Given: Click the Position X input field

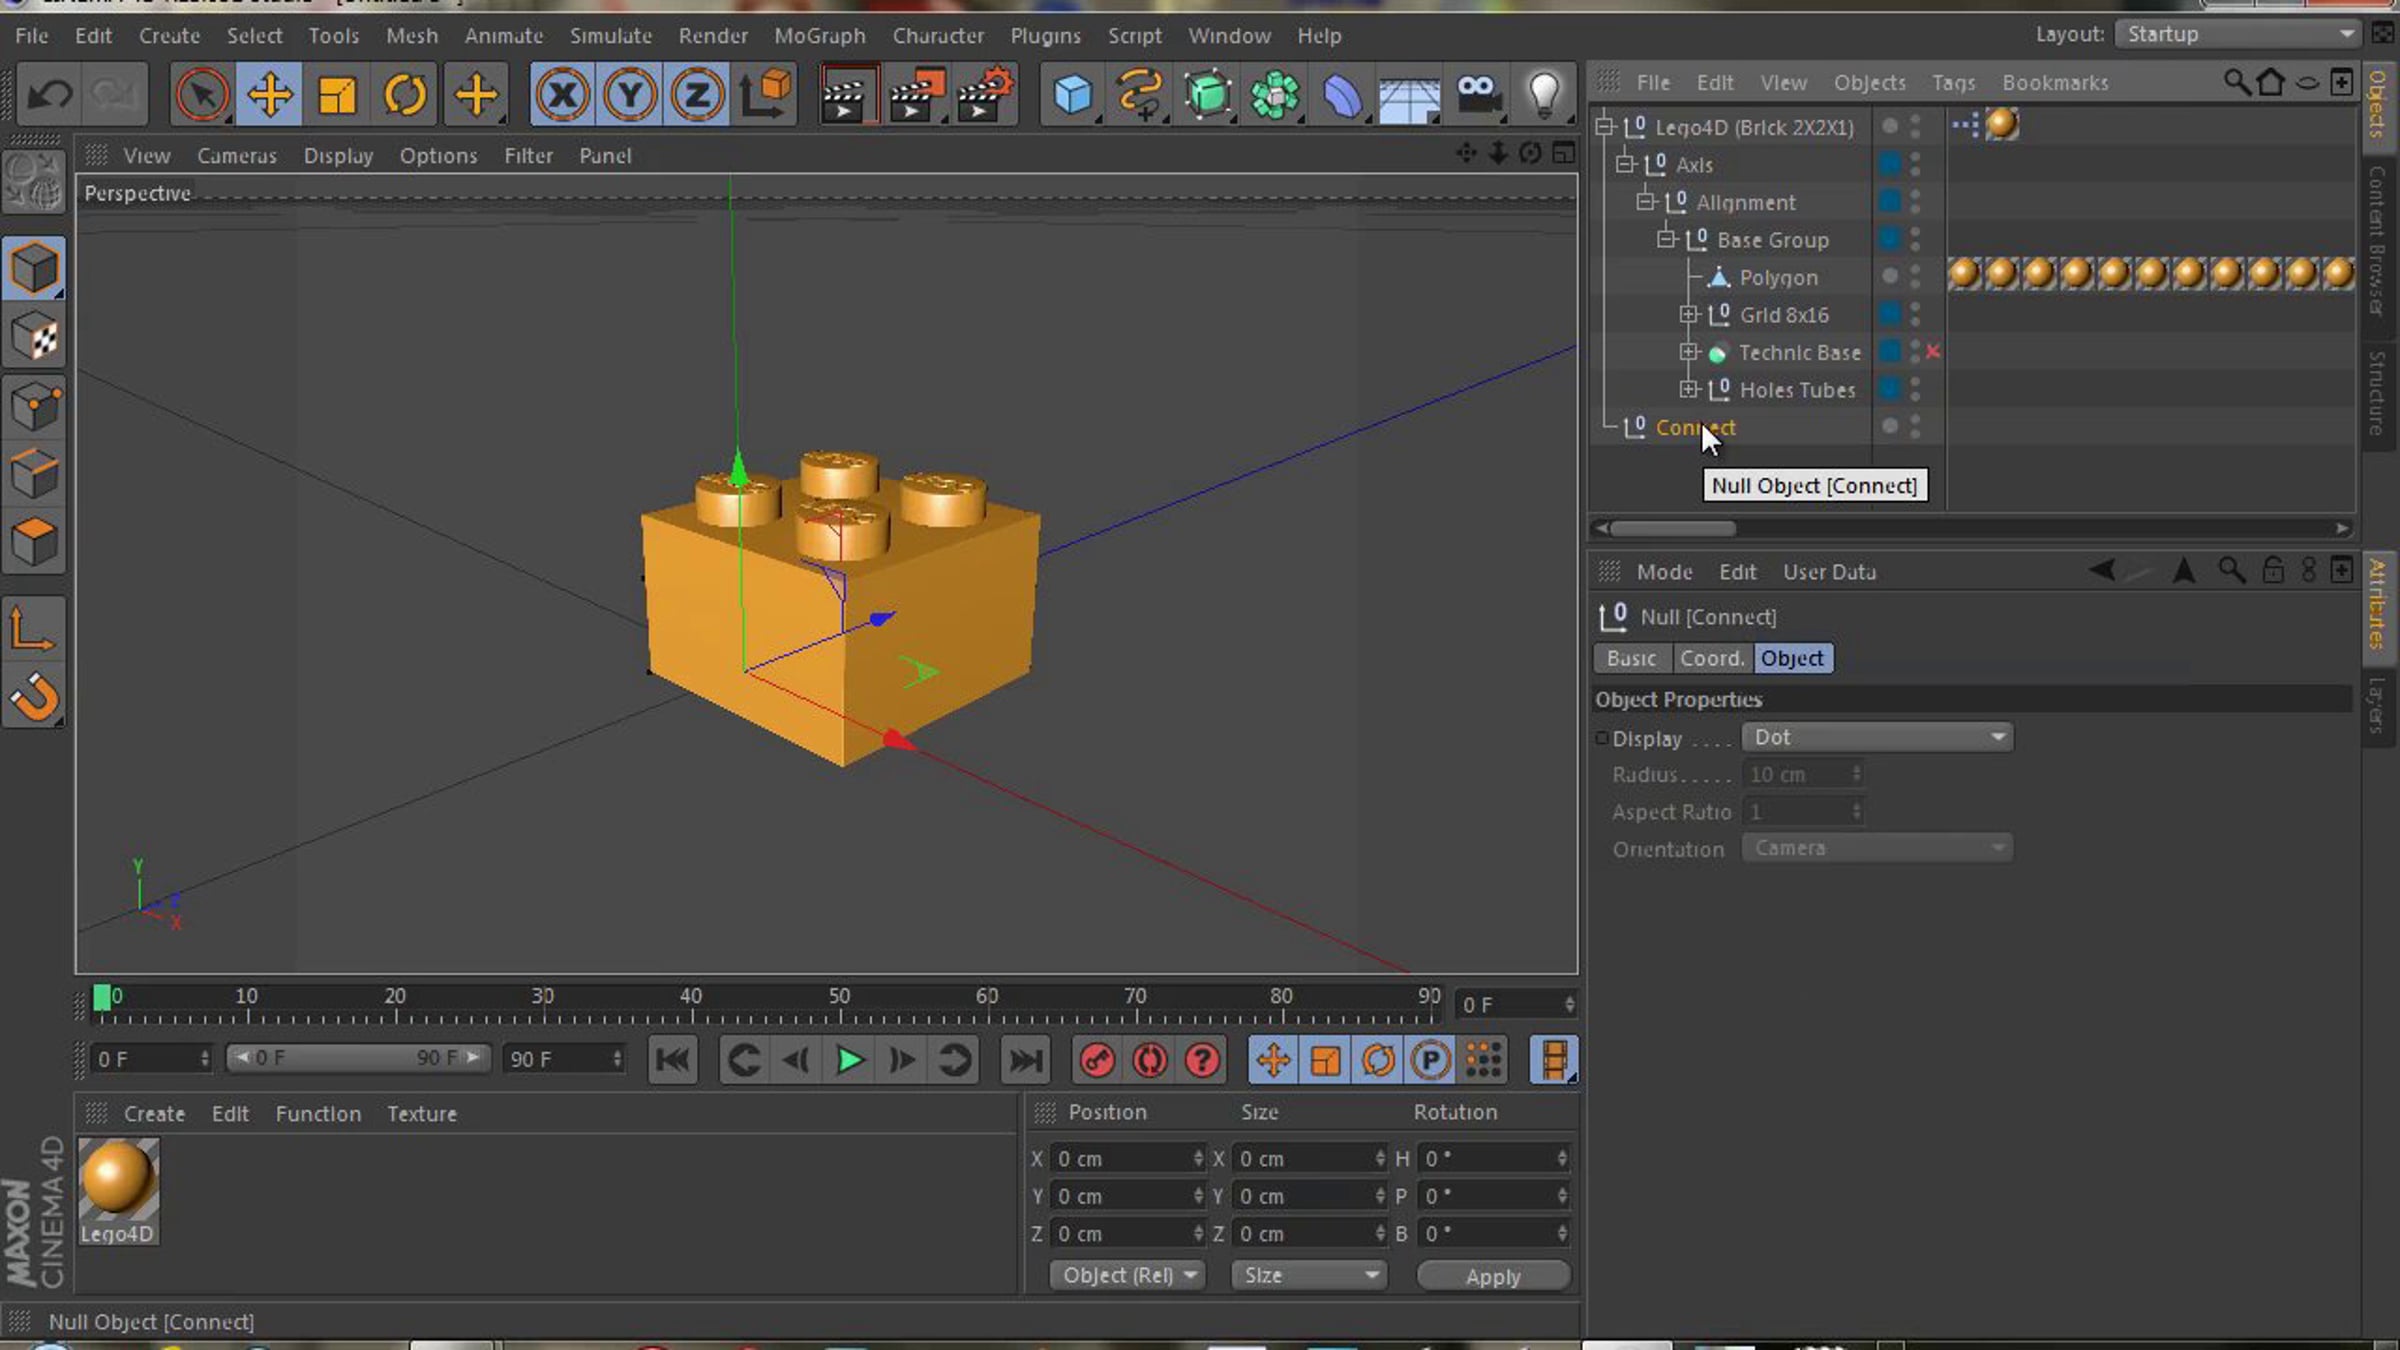Looking at the screenshot, I should point(1127,1158).
